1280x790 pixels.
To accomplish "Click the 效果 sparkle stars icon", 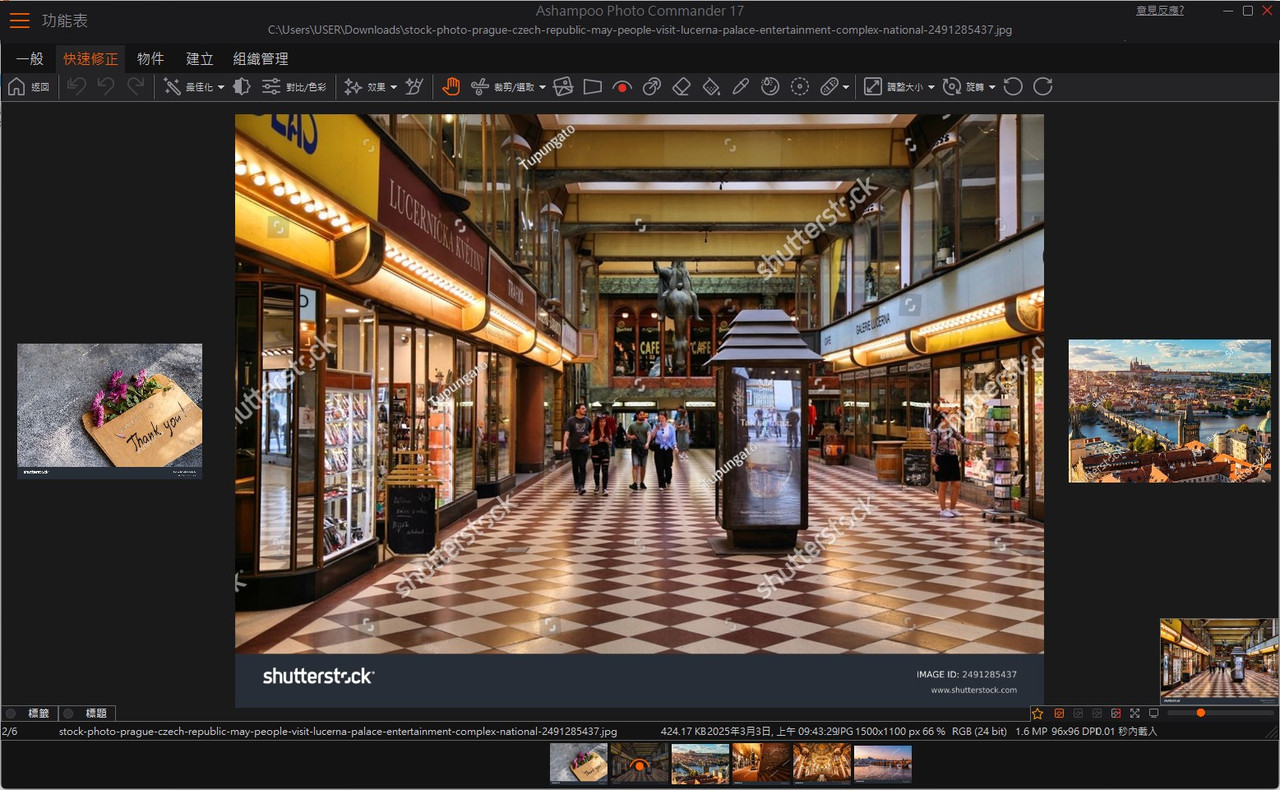I will (353, 87).
